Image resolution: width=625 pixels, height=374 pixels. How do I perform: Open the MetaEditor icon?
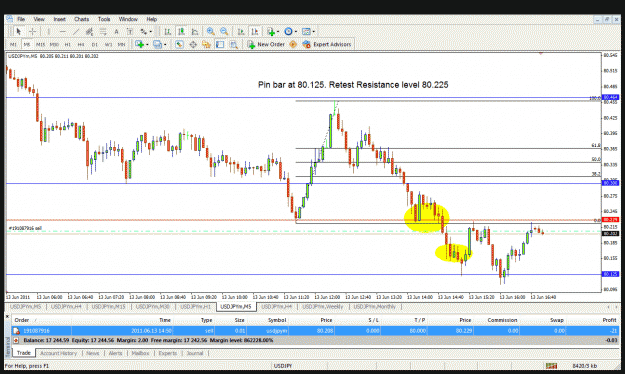[x=293, y=44]
